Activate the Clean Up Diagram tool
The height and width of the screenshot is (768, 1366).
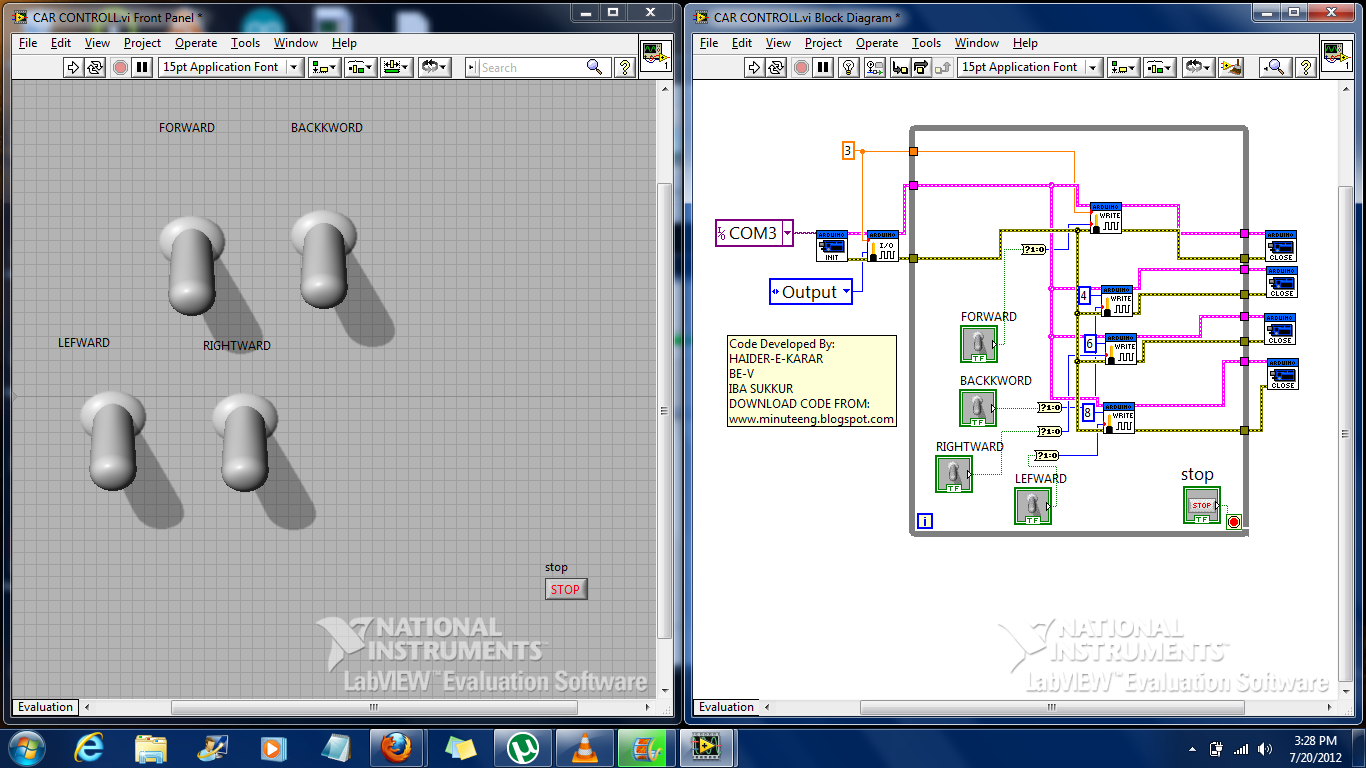tap(1232, 67)
